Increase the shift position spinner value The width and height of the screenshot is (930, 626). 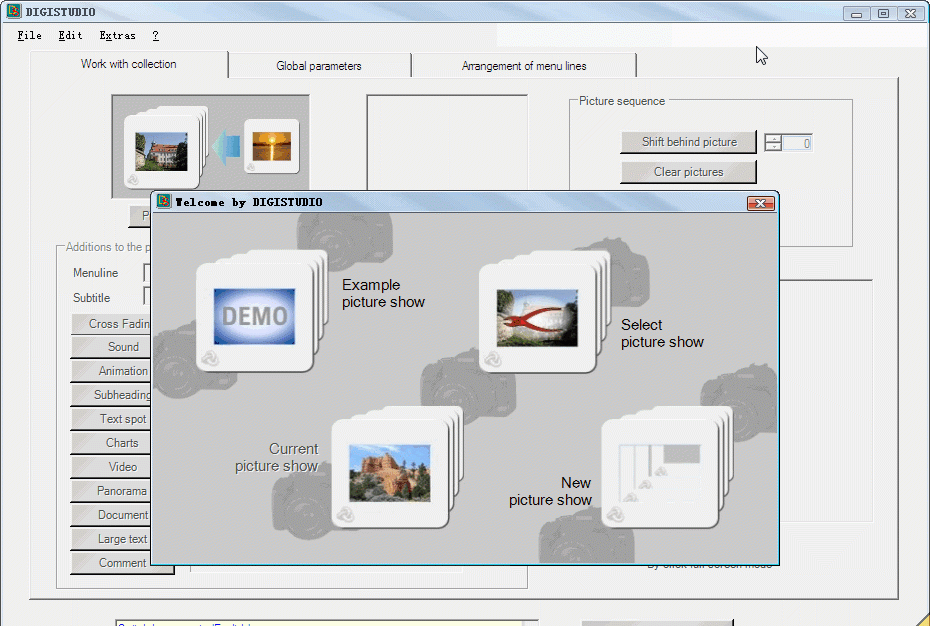(773, 139)
